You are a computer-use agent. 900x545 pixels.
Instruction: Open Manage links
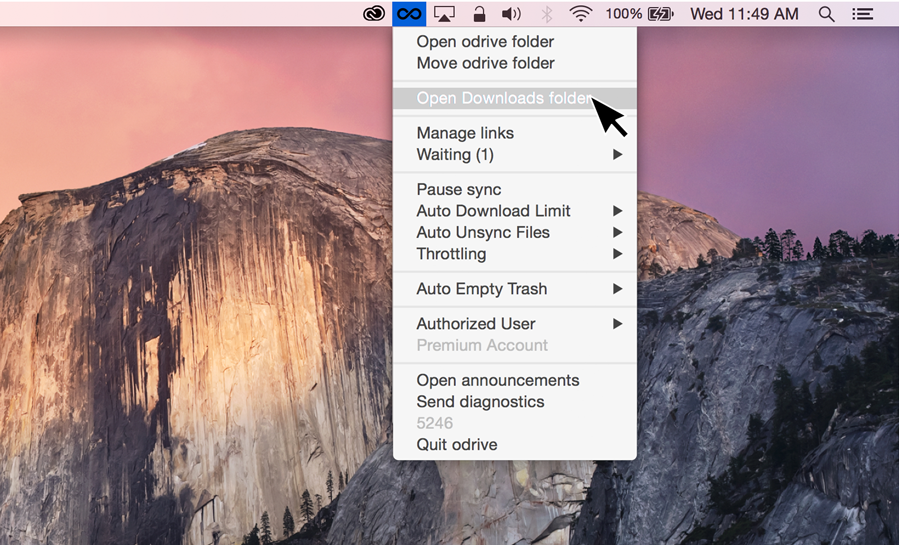pos(515,133)
